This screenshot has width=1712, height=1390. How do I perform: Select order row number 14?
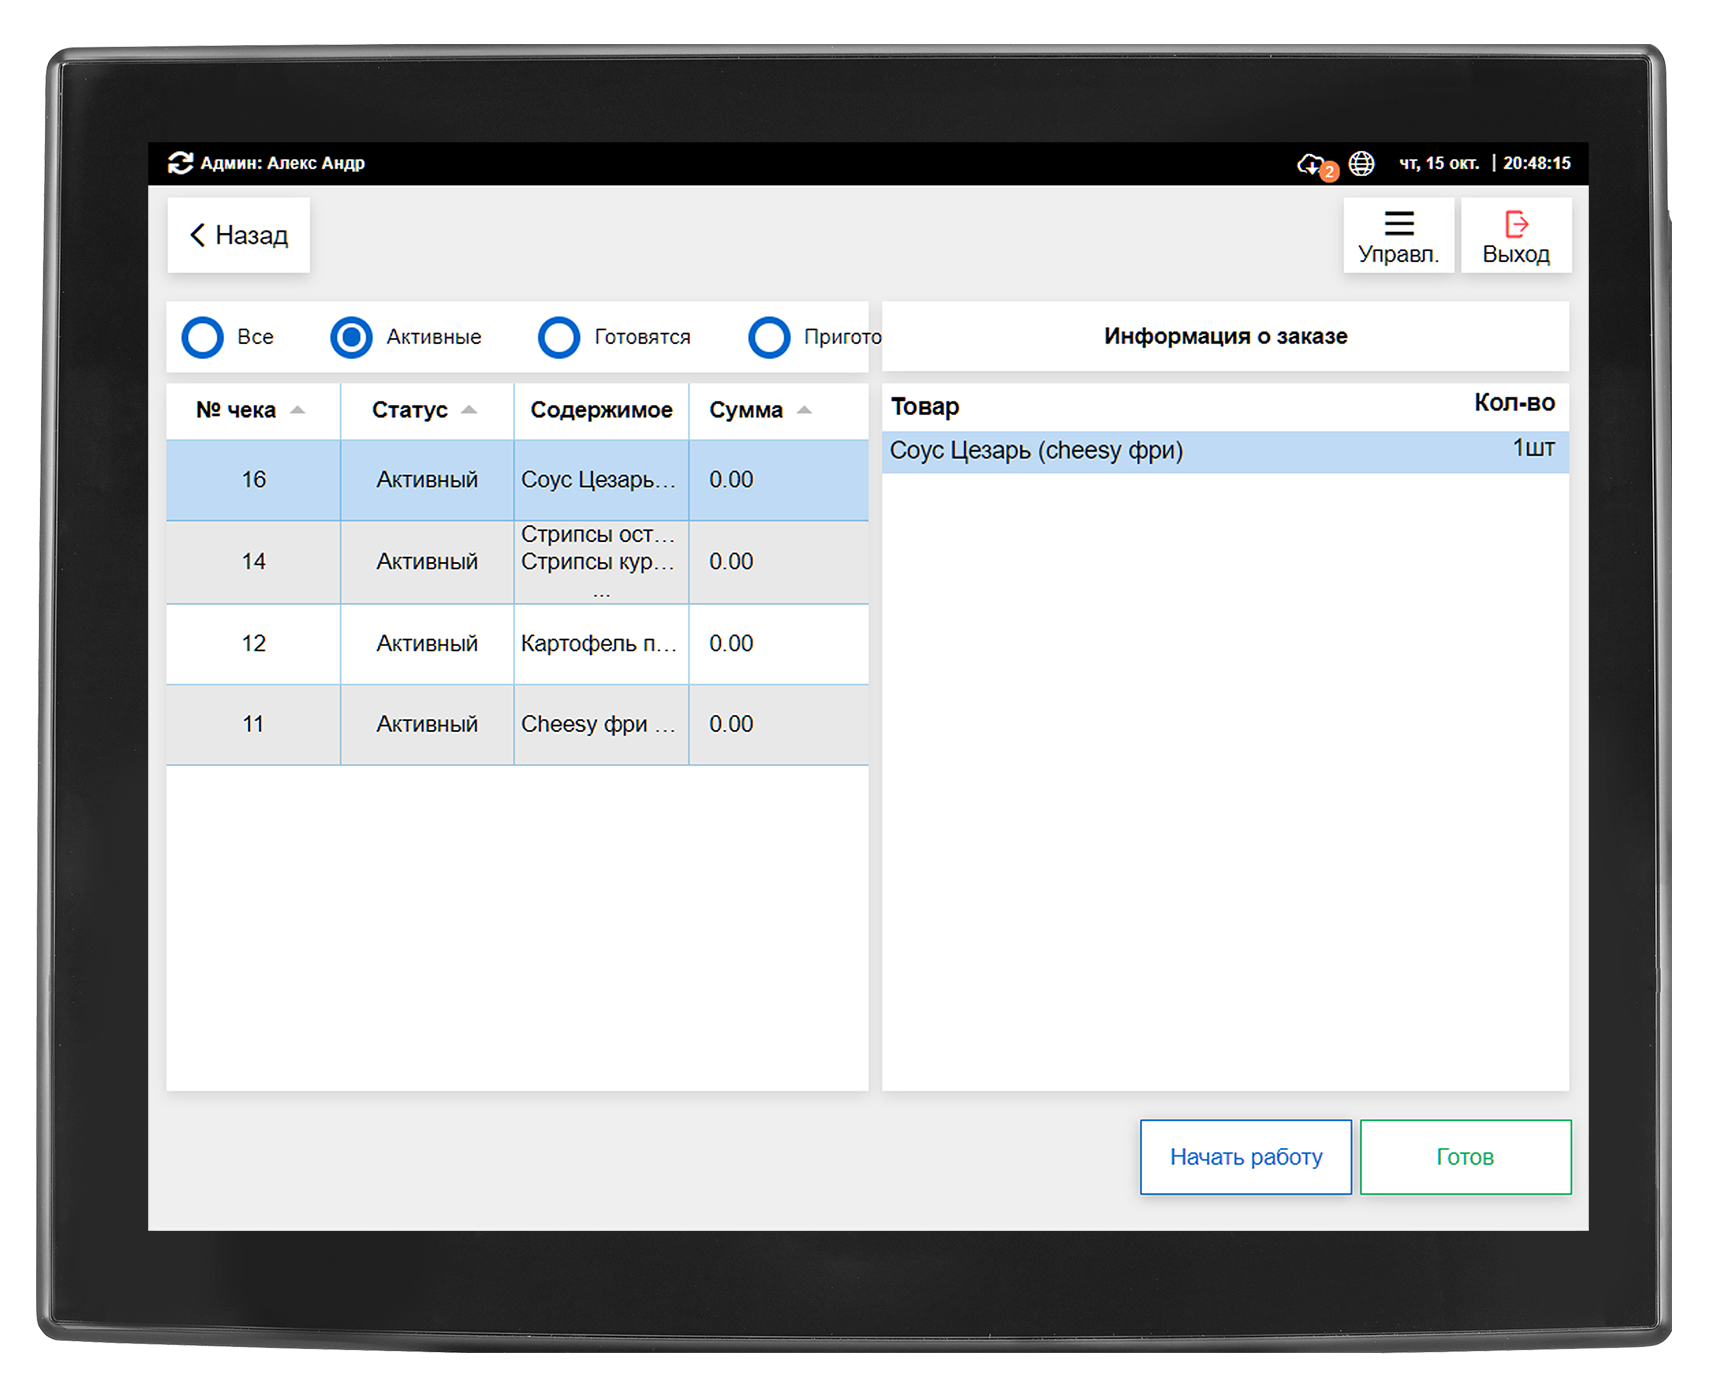(x=517, y=562)
